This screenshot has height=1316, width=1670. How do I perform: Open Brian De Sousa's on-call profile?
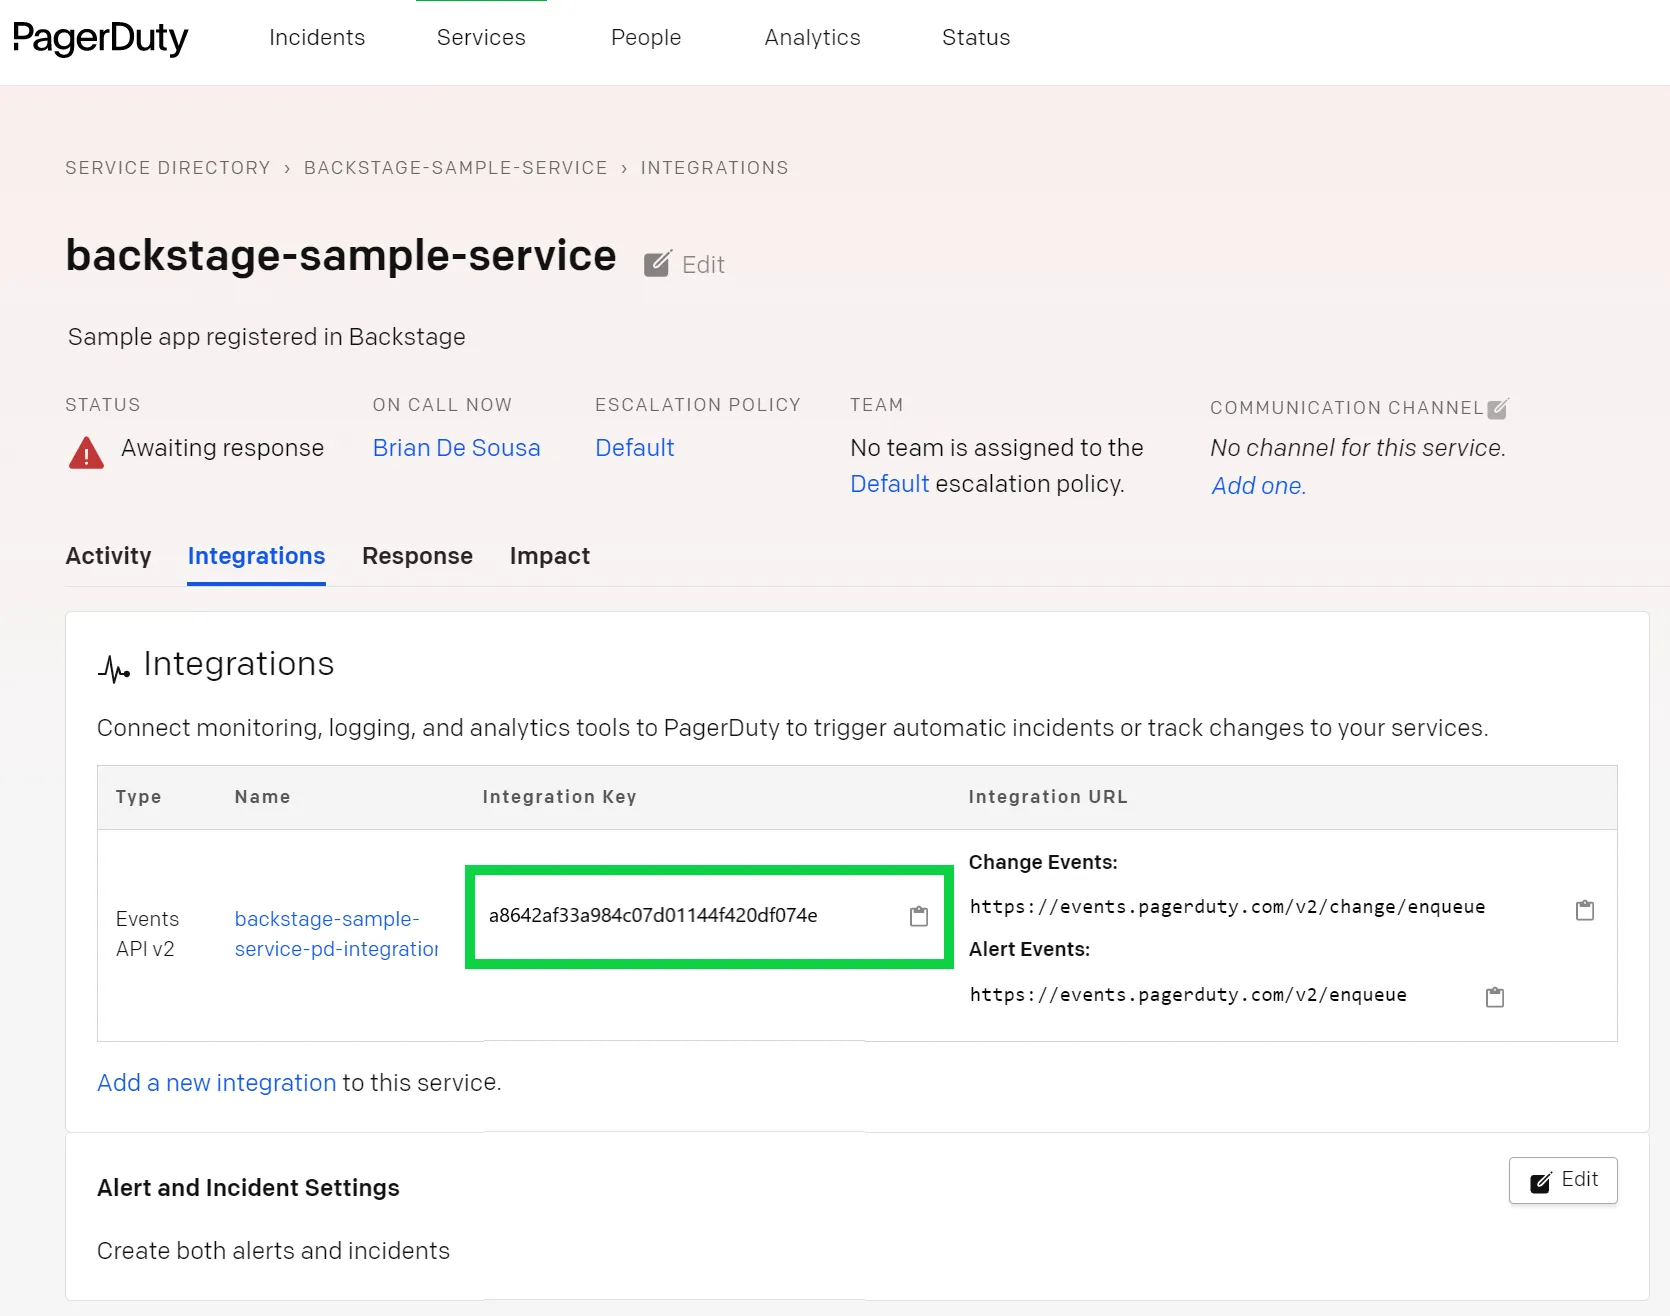[x=456, y=448]
